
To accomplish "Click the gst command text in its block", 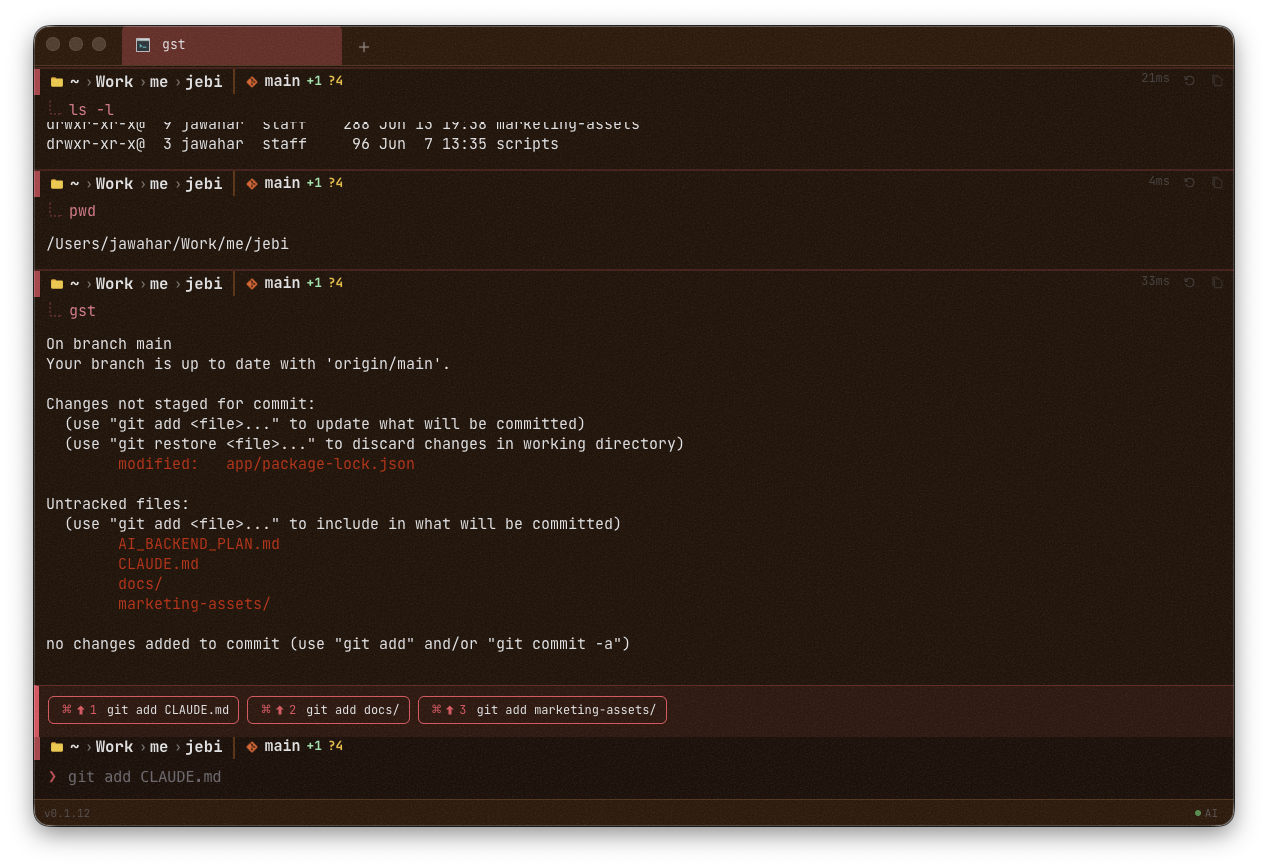I will coord(82,311).
